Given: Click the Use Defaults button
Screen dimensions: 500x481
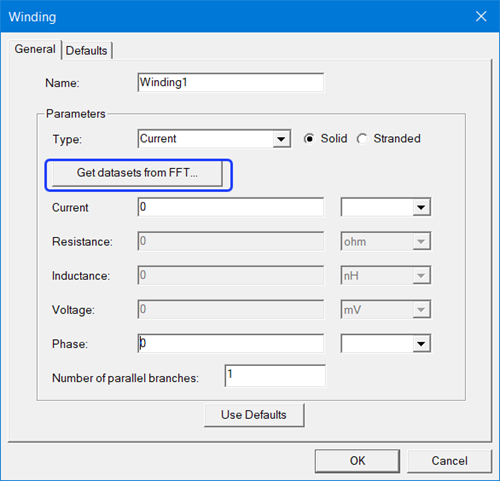Looking at the screenshot, I should coord(254,415).
